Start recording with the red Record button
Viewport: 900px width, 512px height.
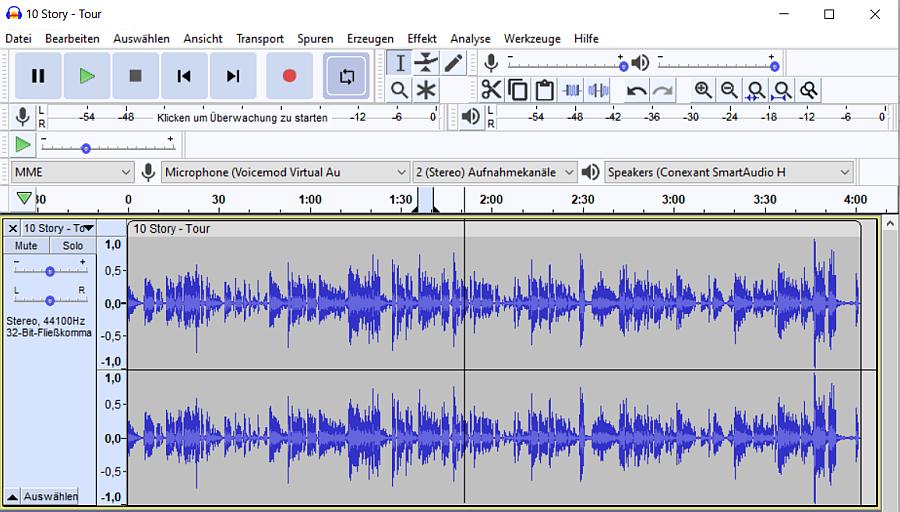[289, 76]
